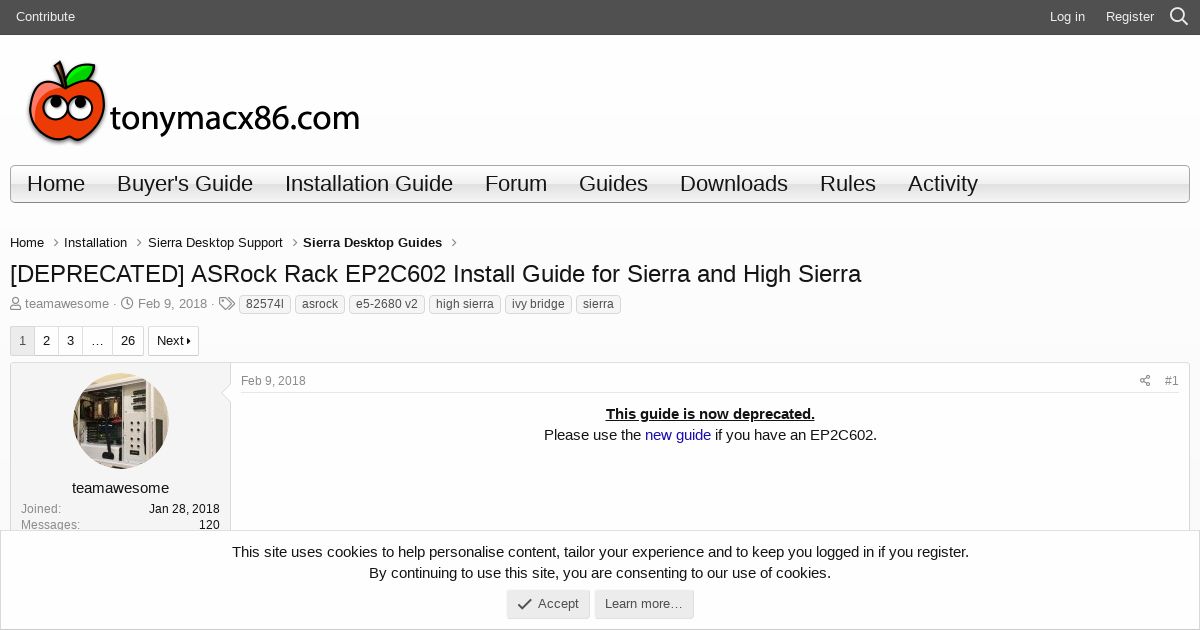Screen dimensions: 1200x630
Task: Click the Feb 9, 2018 date under title
Action: point(172,304)
